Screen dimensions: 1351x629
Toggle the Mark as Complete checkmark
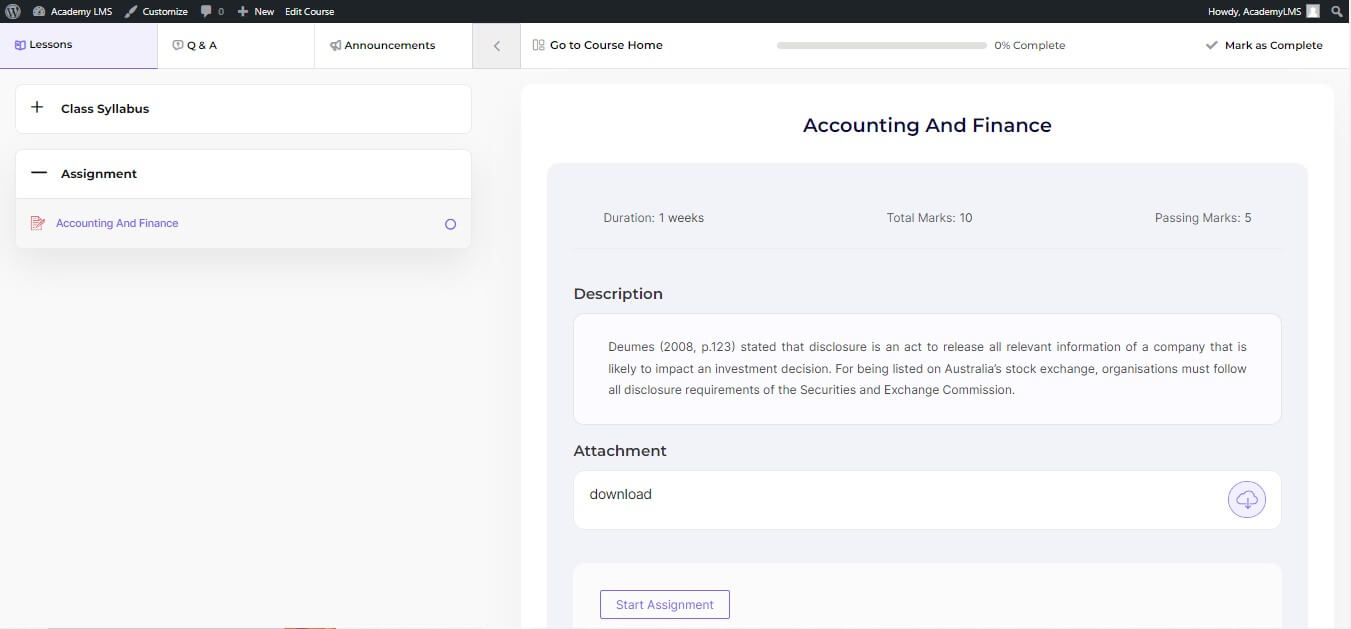(x=1213, y=45)
